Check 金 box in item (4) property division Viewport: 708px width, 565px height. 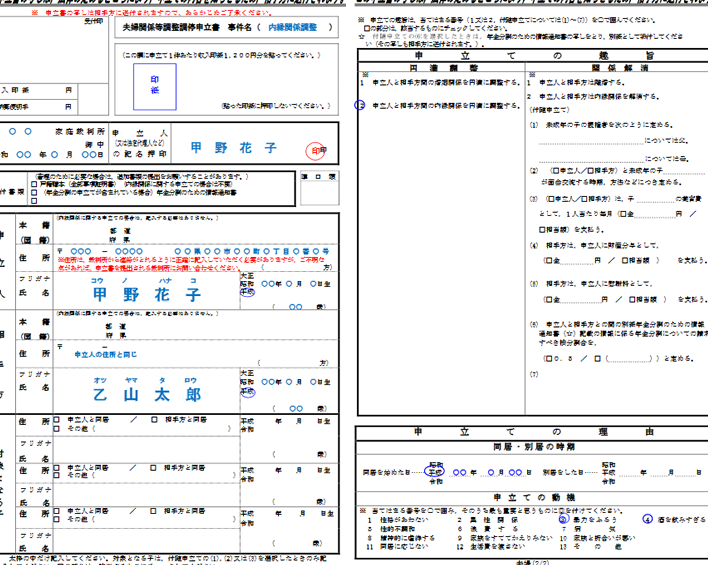click(550, 261)
